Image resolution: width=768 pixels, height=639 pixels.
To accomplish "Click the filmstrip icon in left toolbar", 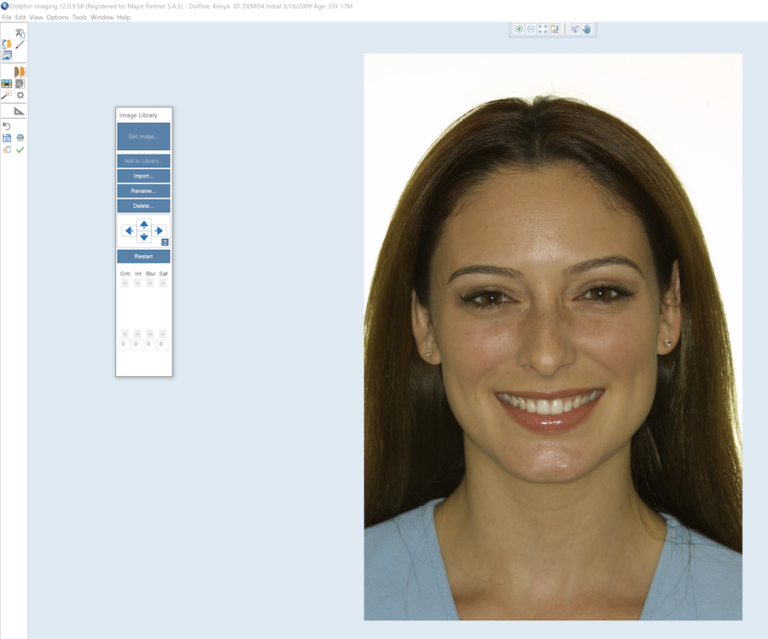I will click(x=7, y=84).
